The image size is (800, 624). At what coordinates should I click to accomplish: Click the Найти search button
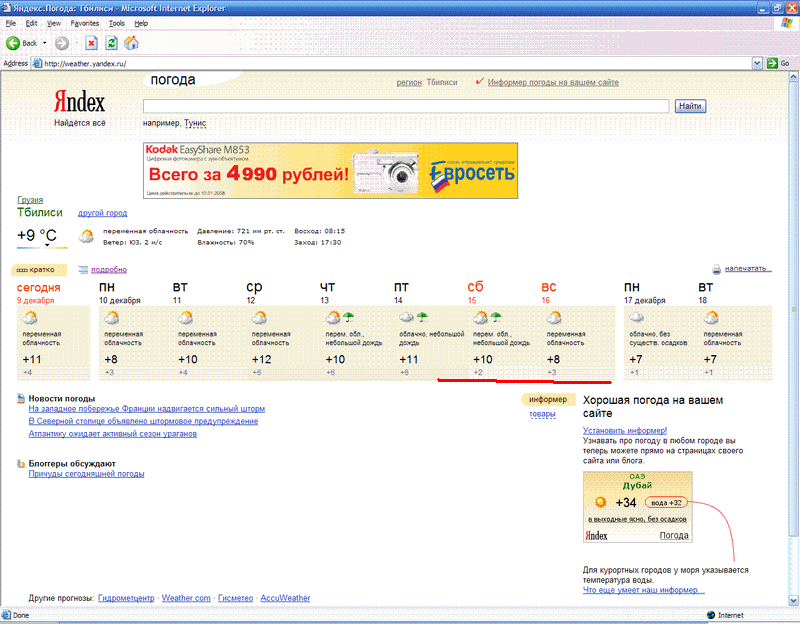tap(690, 106)
